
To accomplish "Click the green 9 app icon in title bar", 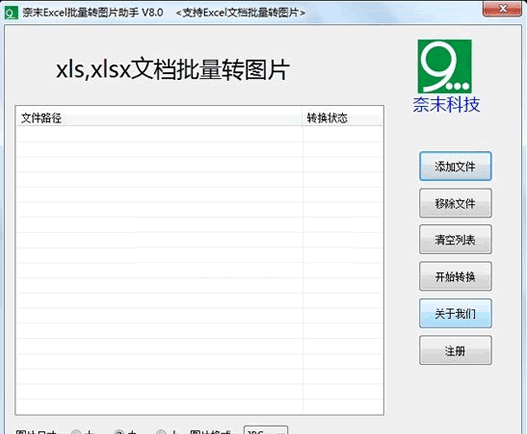I will (x=11, y=13).
